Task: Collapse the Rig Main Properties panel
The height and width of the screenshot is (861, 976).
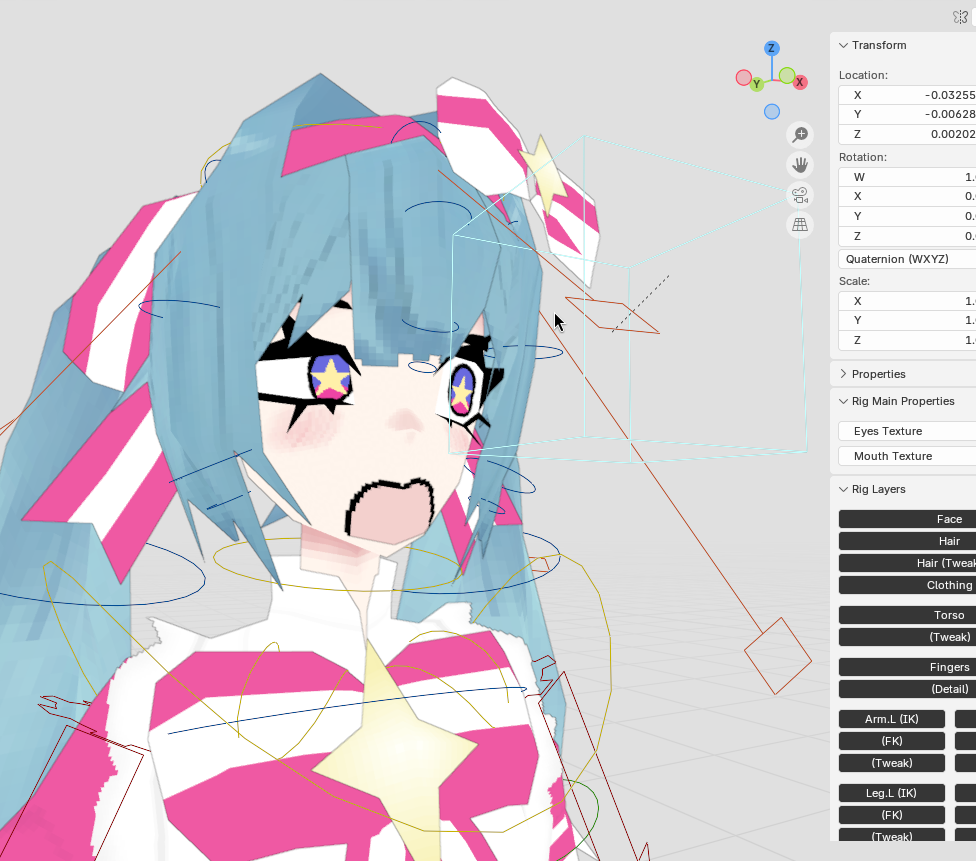Action: 843,402
